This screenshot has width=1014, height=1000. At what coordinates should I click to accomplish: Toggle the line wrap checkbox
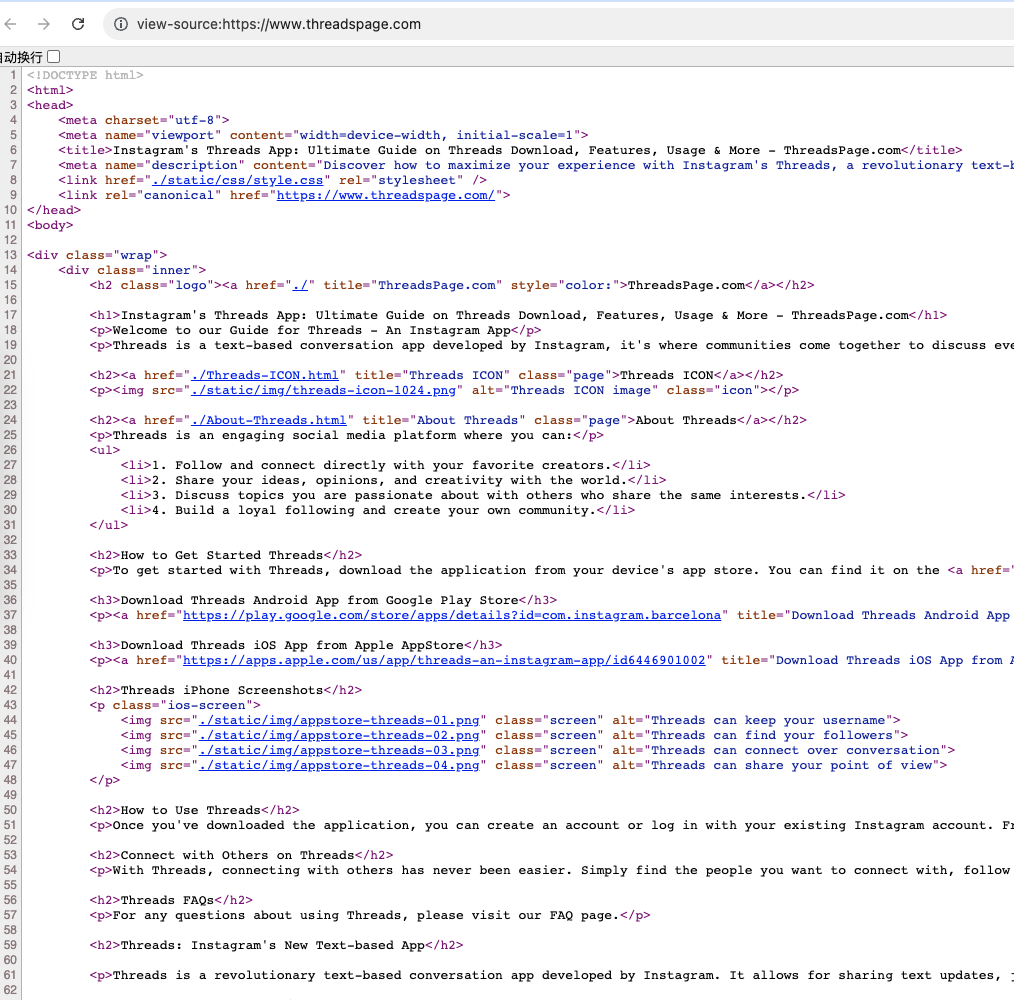point(53,57)
